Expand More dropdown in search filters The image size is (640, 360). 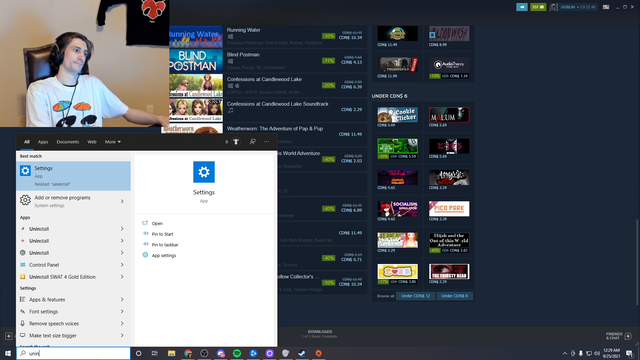click(113, 142)
